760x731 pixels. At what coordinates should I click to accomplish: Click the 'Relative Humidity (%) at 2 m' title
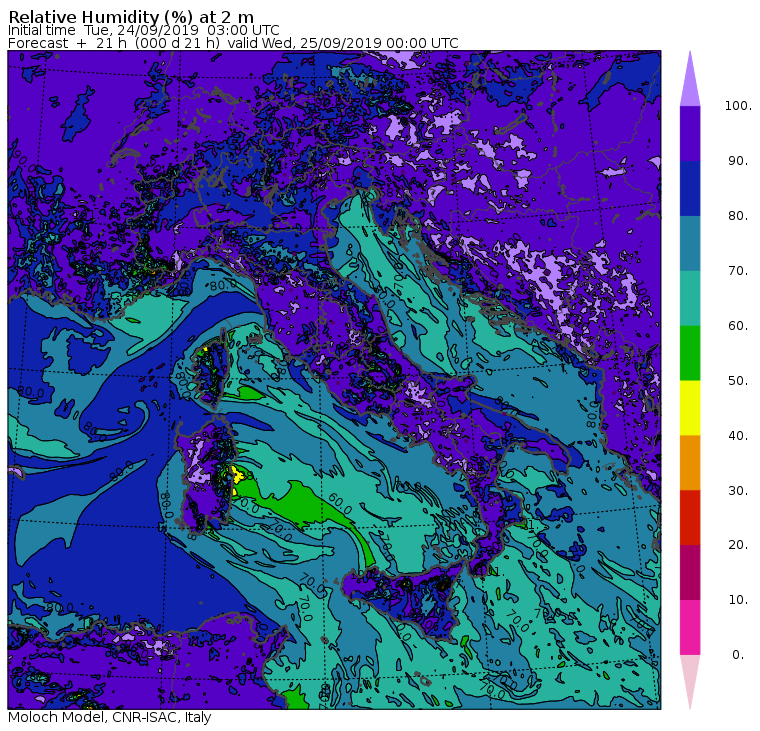pos(131,17)
